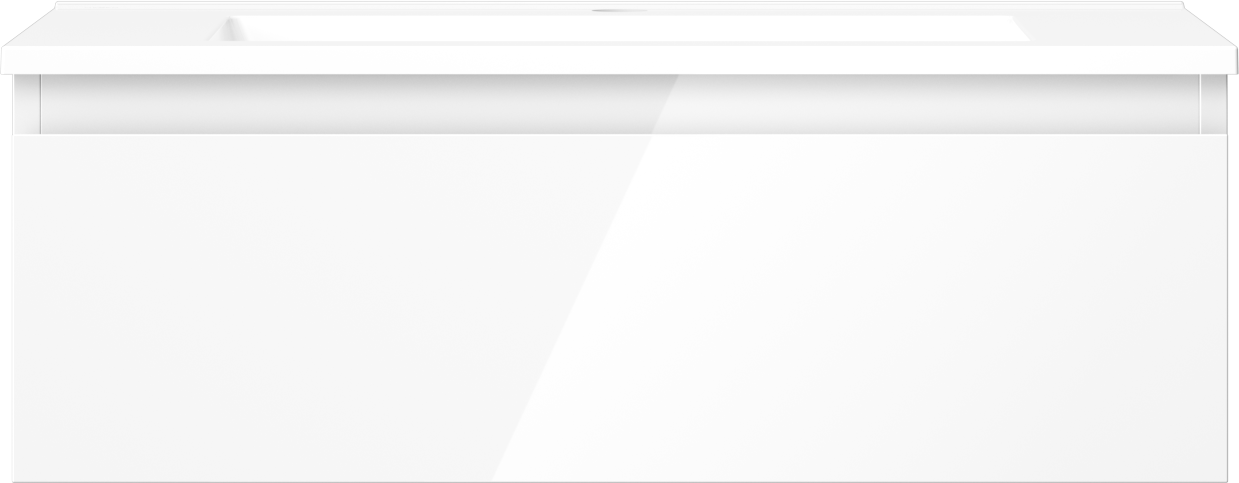Click the left edge of the vanity cabinet

click(x=13, y=278)
